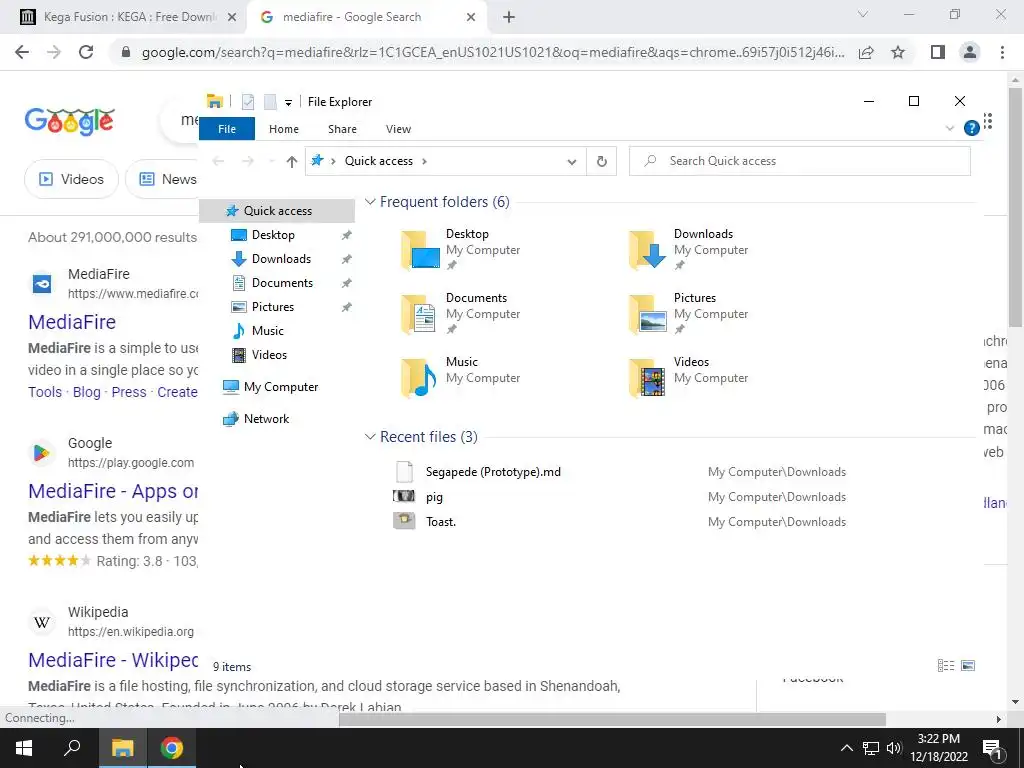Screen dimensions: 1024x768
Task: Open Windows taskbar search
Action: [72, 748]
